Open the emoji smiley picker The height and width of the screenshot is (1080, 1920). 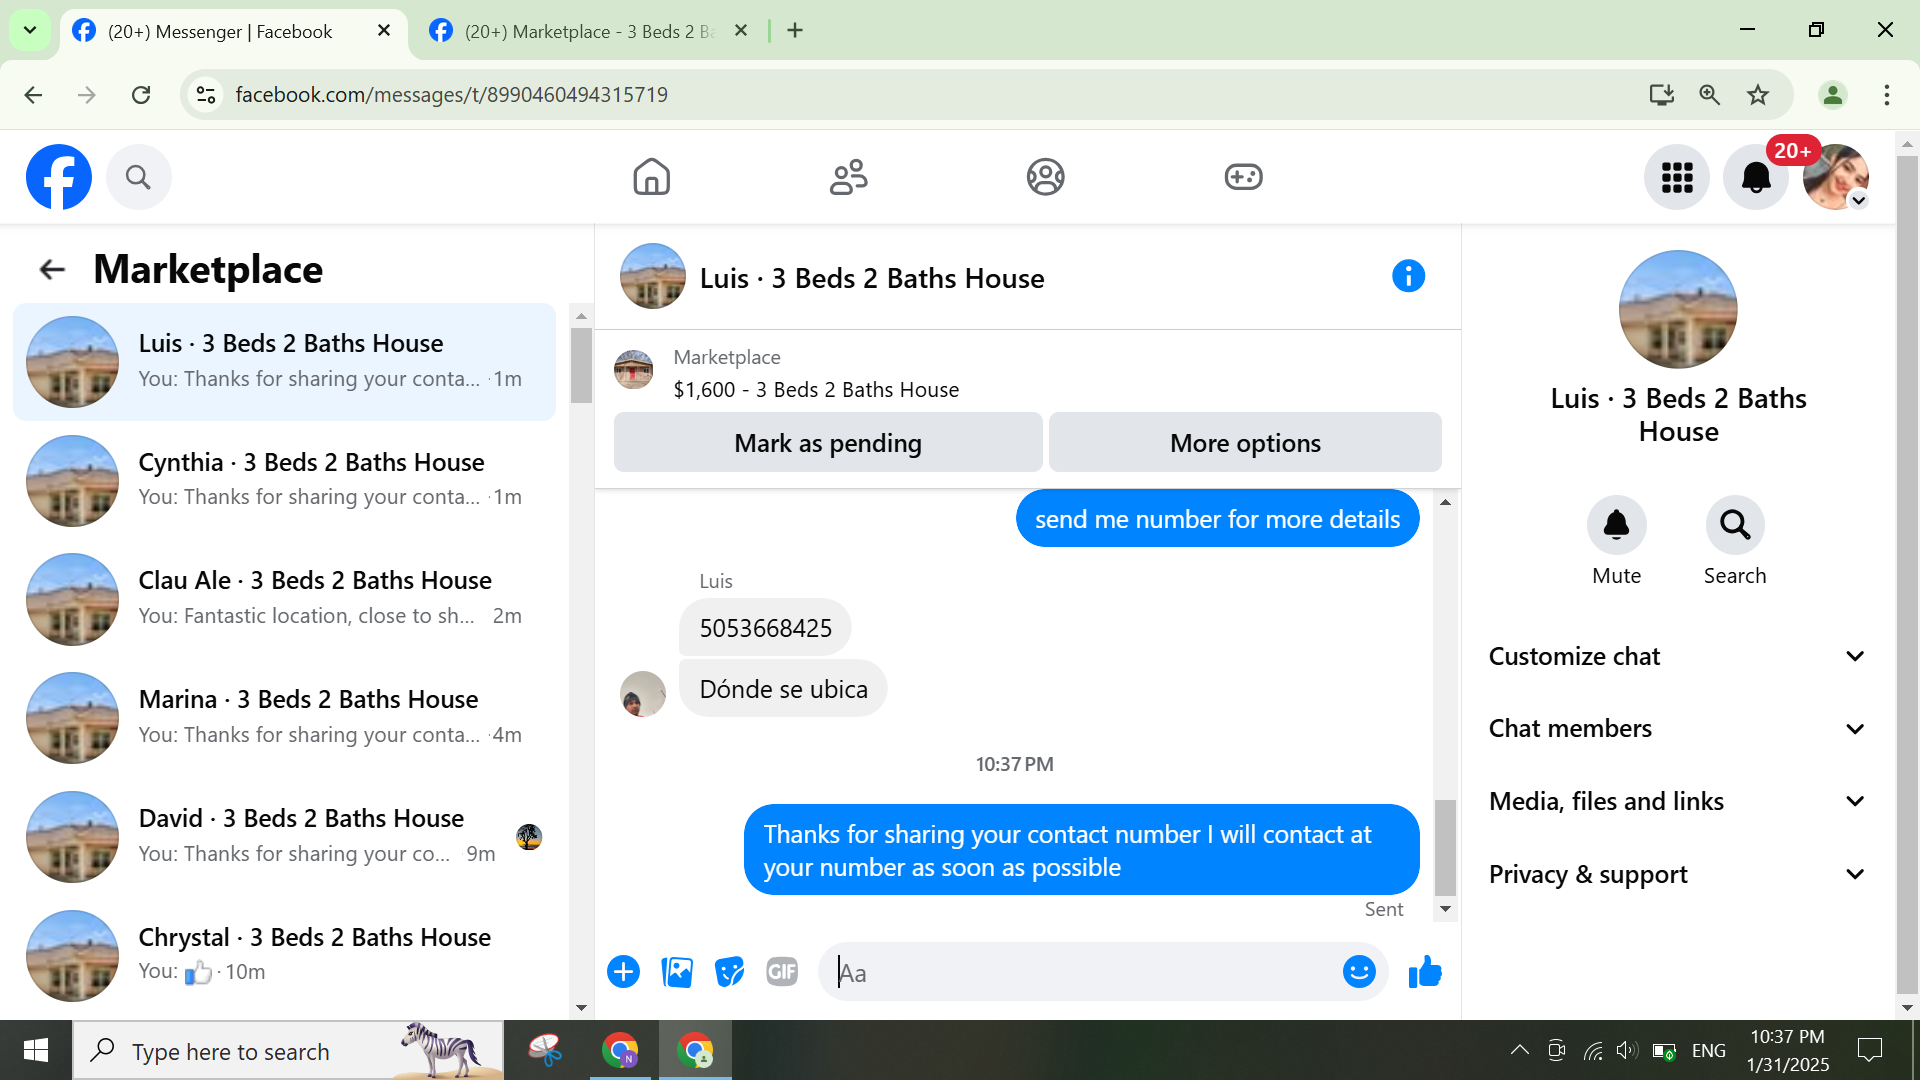tap(1359, 972)
